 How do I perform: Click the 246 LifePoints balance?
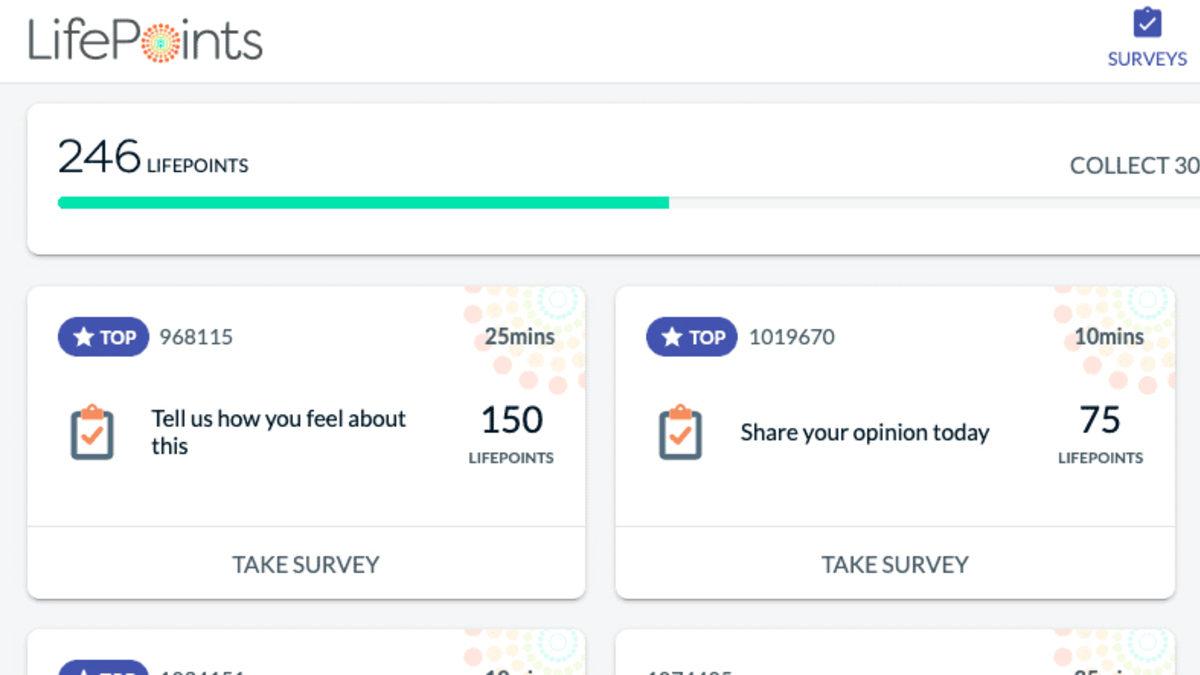pyautogui.click(x=153, y=158)
